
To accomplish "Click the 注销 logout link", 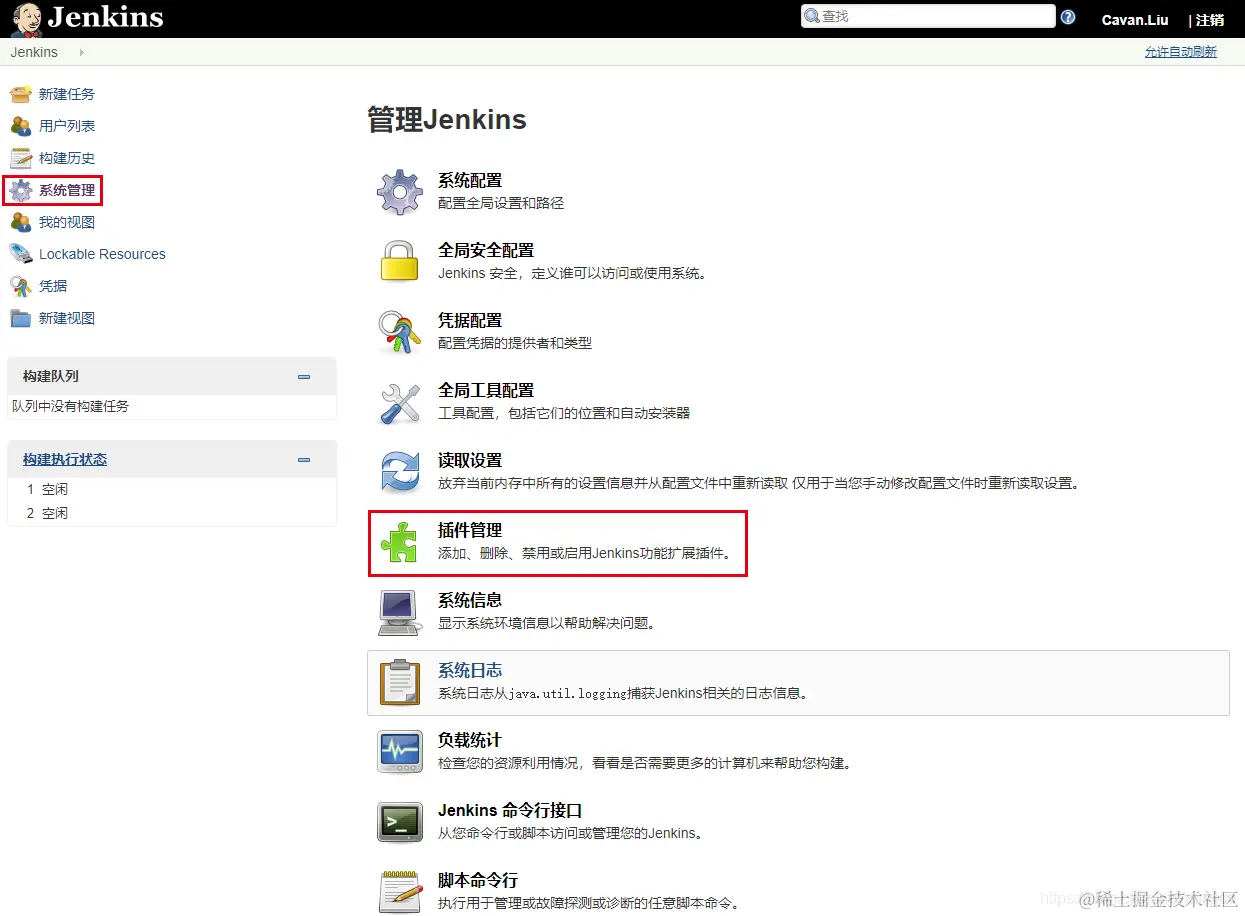I will (1210, 20).
